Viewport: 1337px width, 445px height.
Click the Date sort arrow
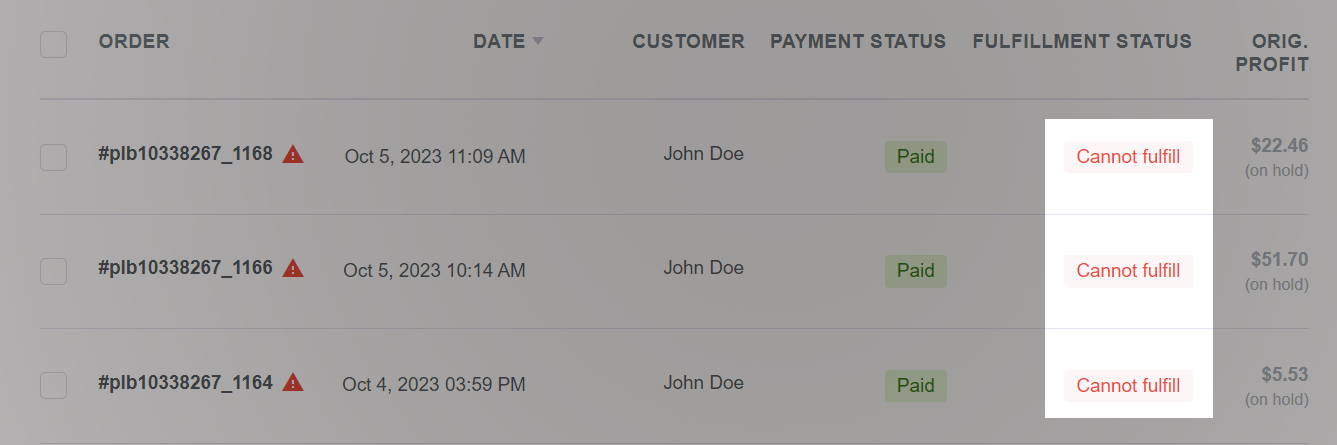point(538,42)
